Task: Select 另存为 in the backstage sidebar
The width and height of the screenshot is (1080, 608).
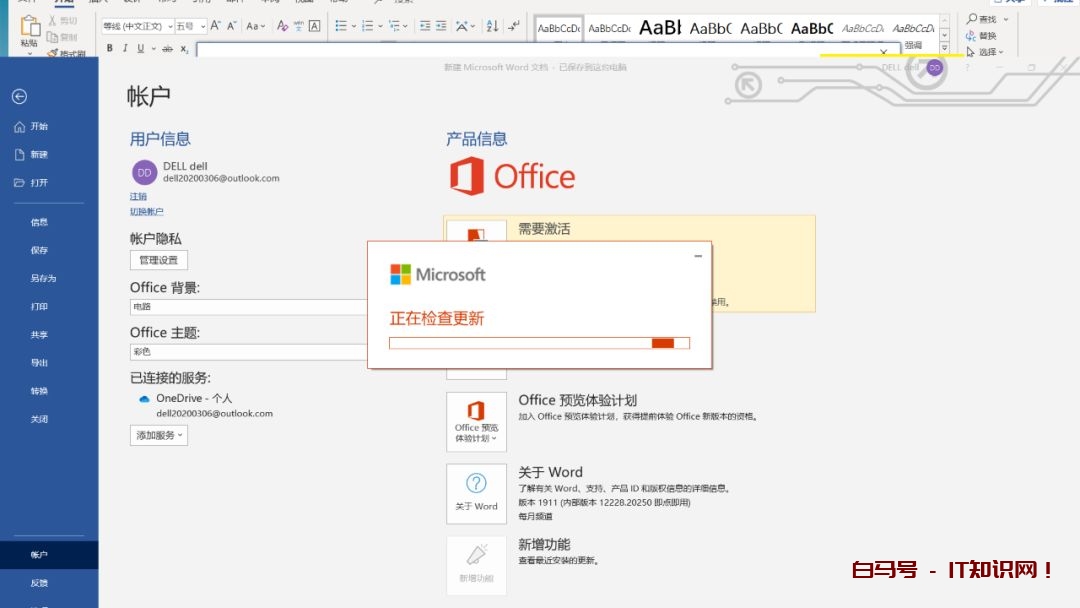Action: pyautogui.click(x=43, y=279)
